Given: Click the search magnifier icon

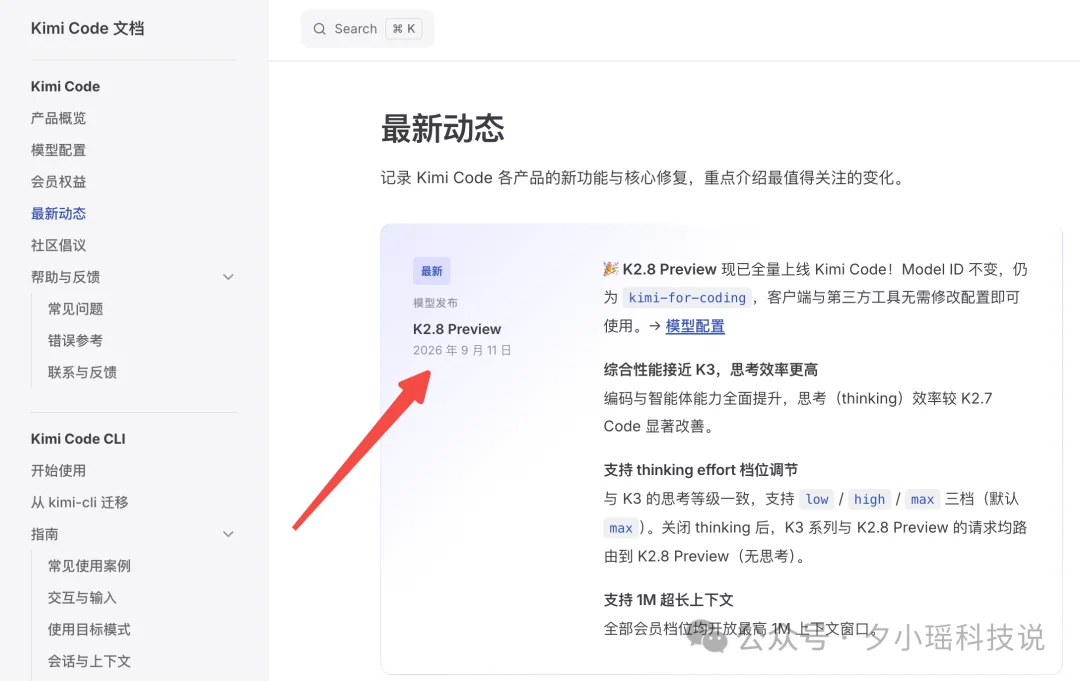Looking at the screenshot, I should point(320,29).
